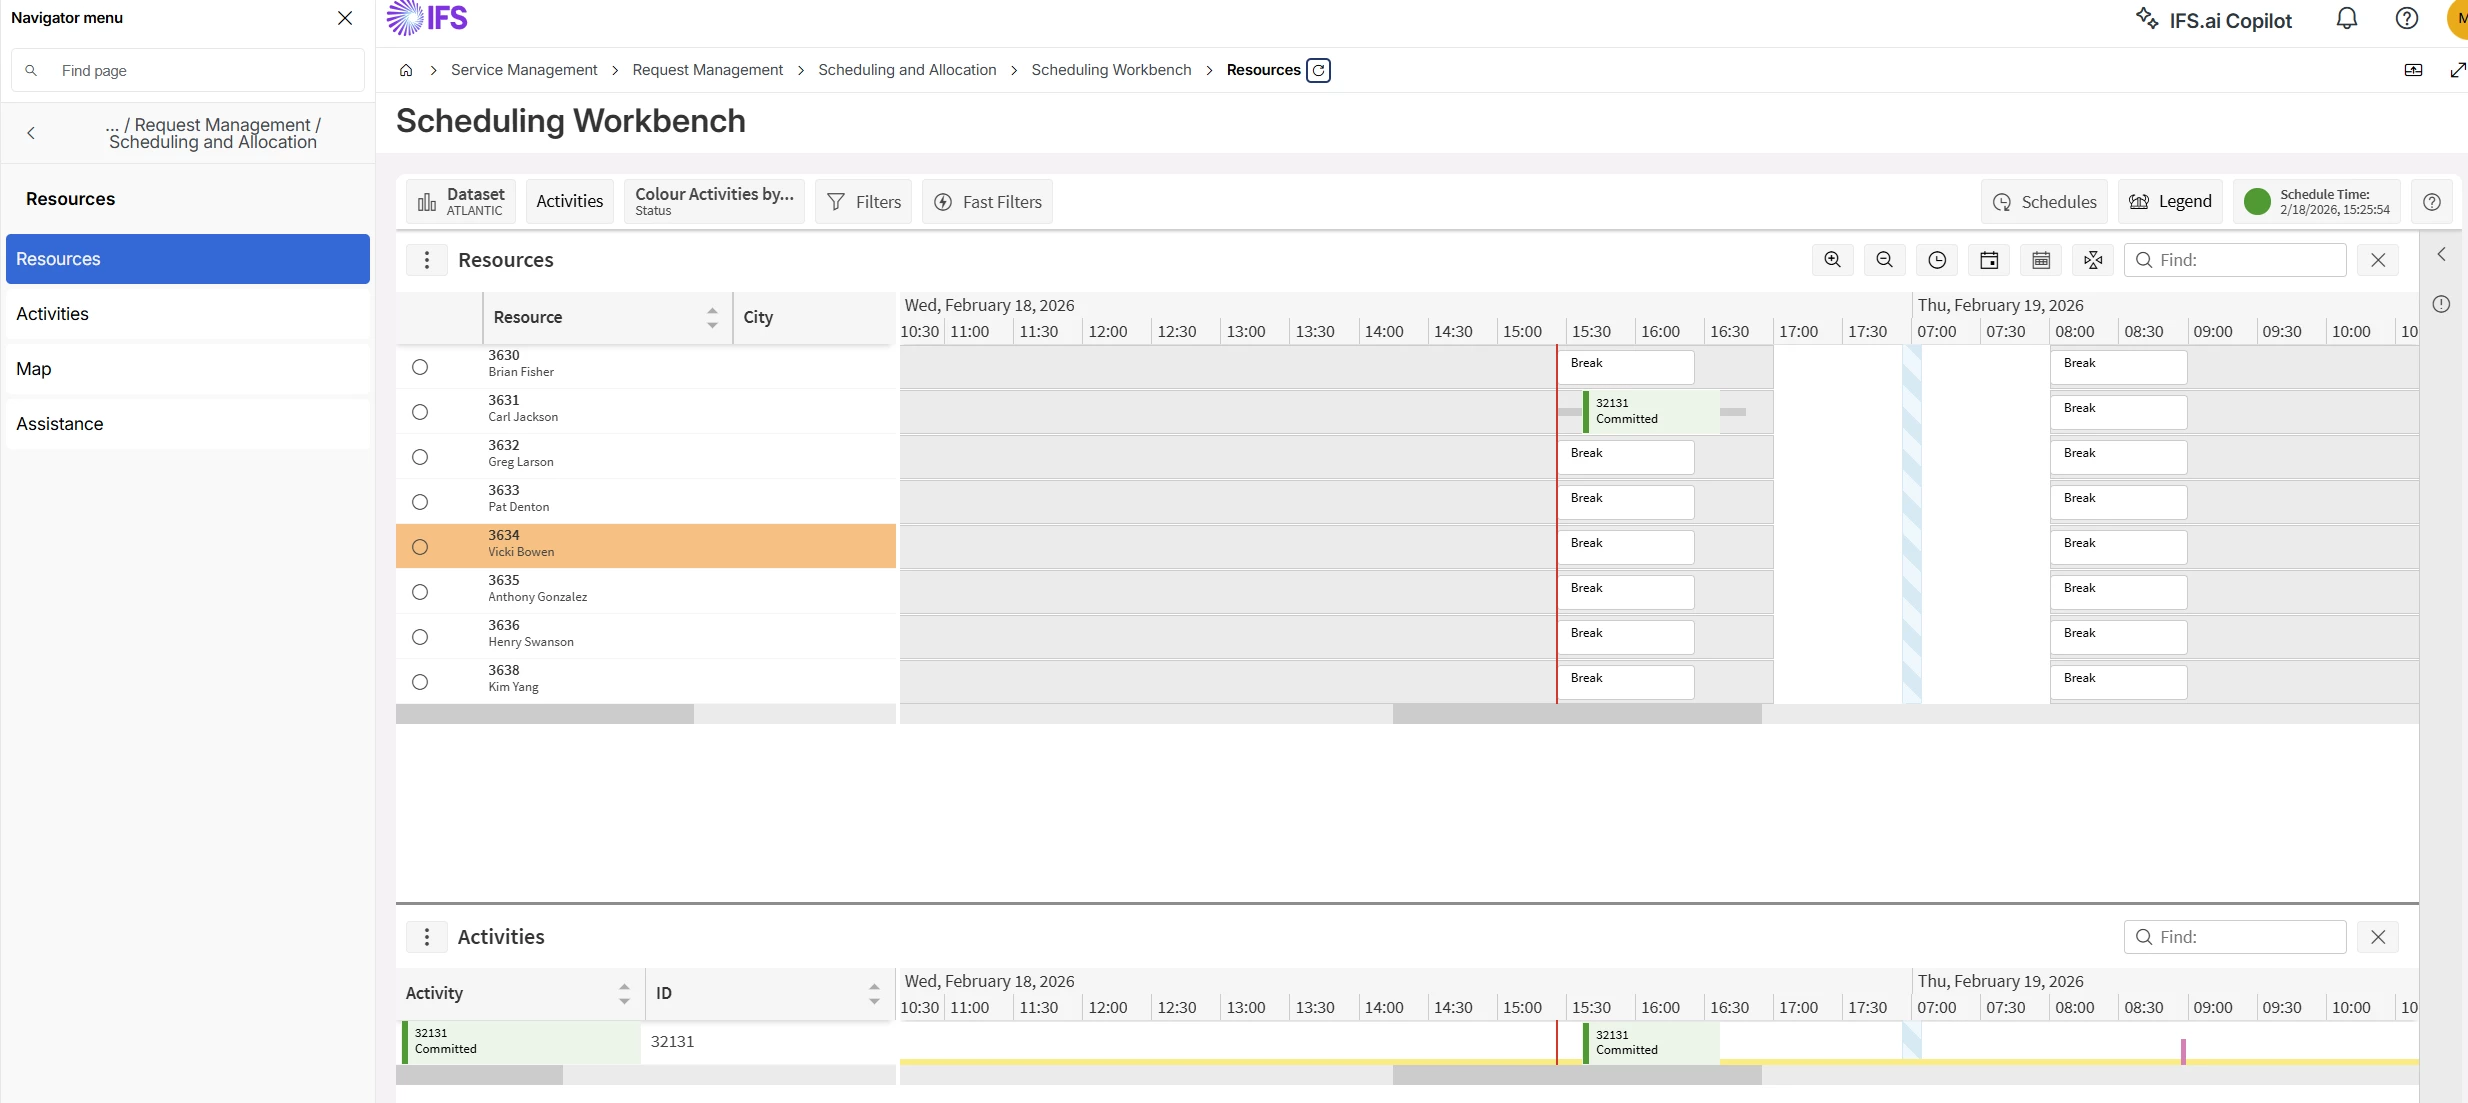Click the Fast Filters button

point(987,202)
